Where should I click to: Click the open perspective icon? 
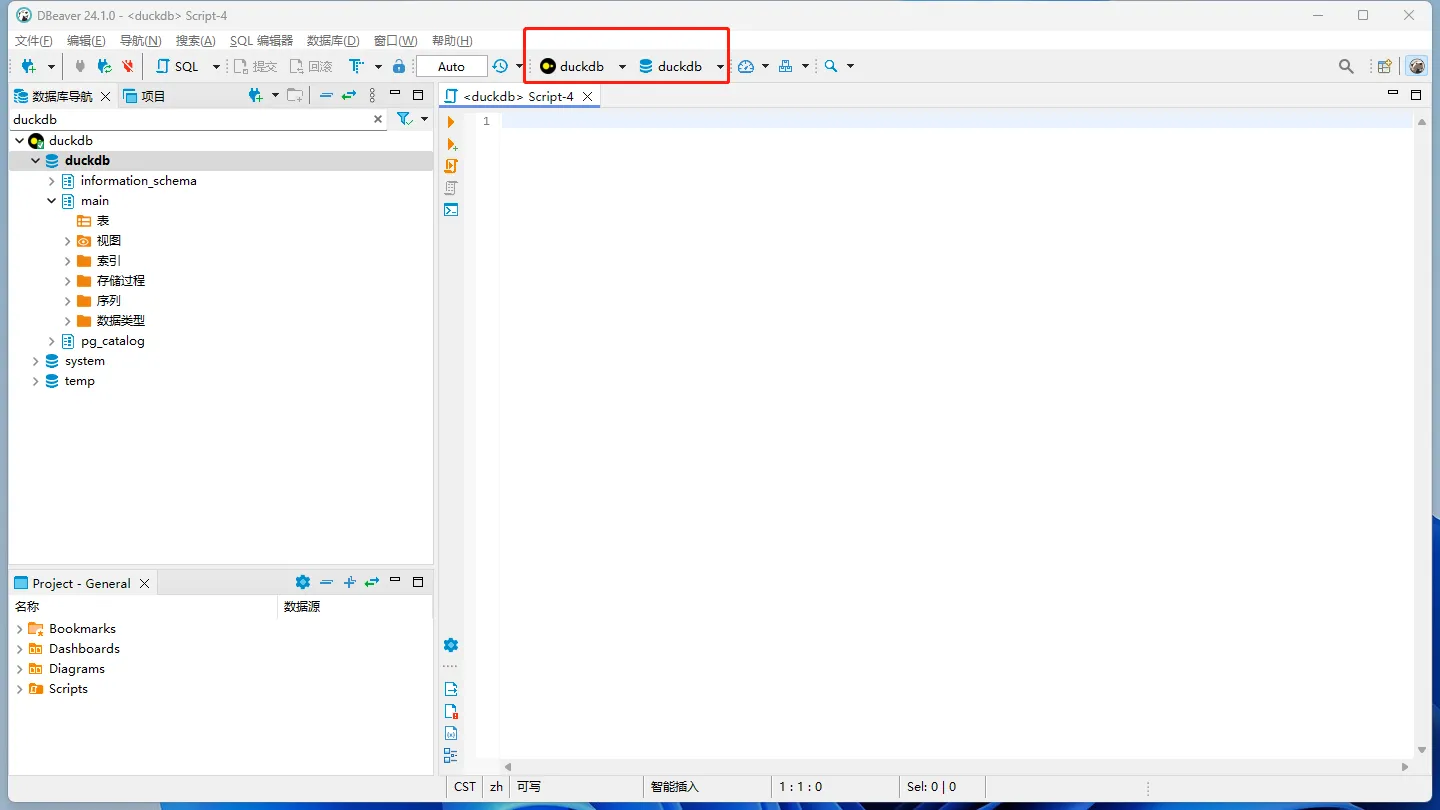pos(1384,67)
